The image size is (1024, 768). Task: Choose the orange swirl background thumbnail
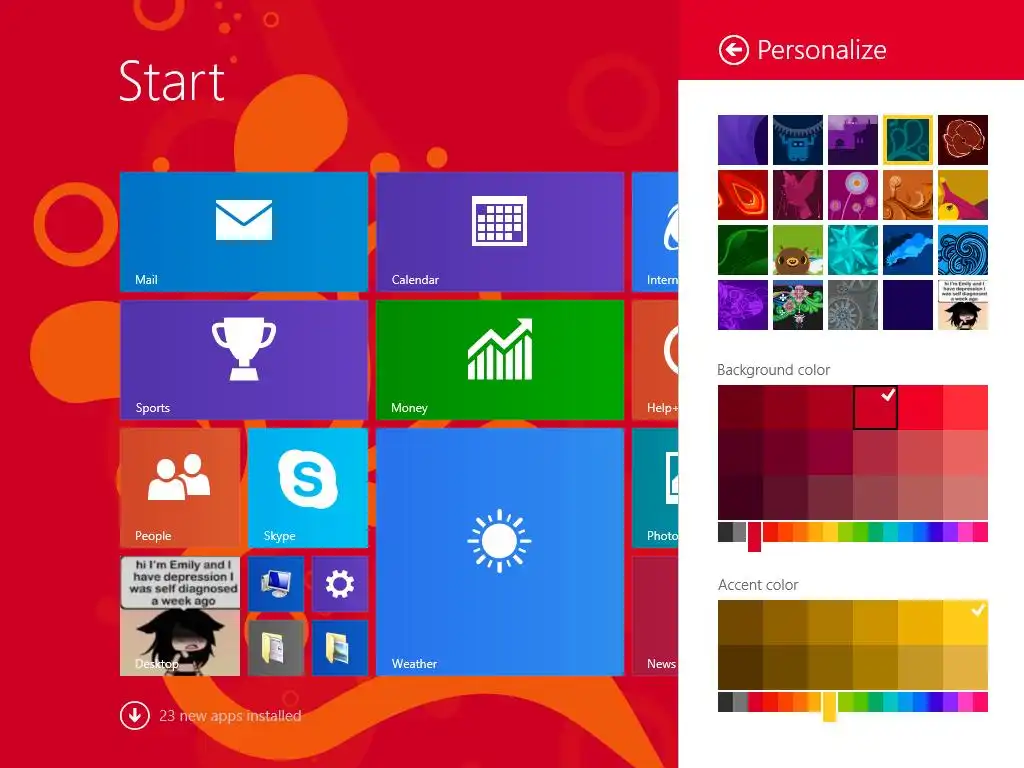[x=907, y=195]
